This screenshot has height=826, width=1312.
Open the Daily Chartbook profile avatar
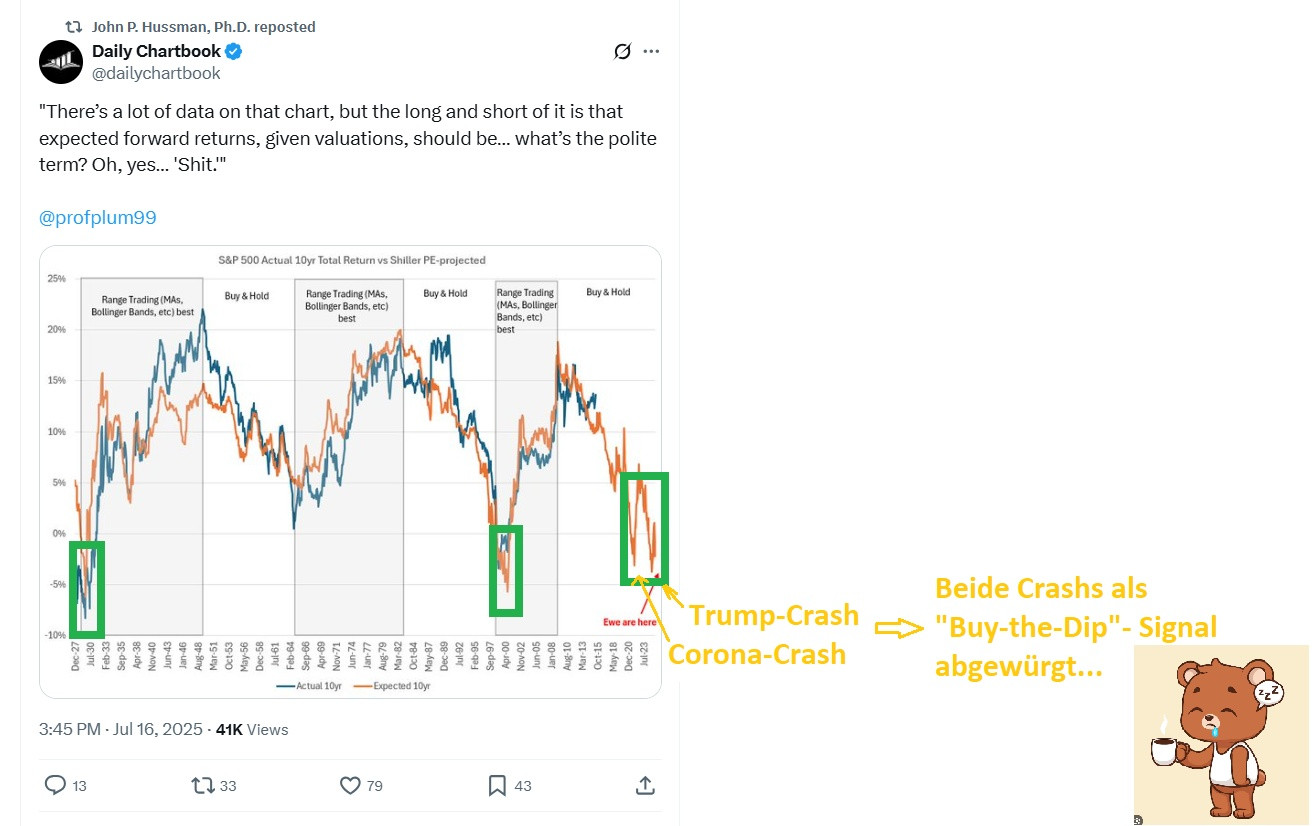61,62
